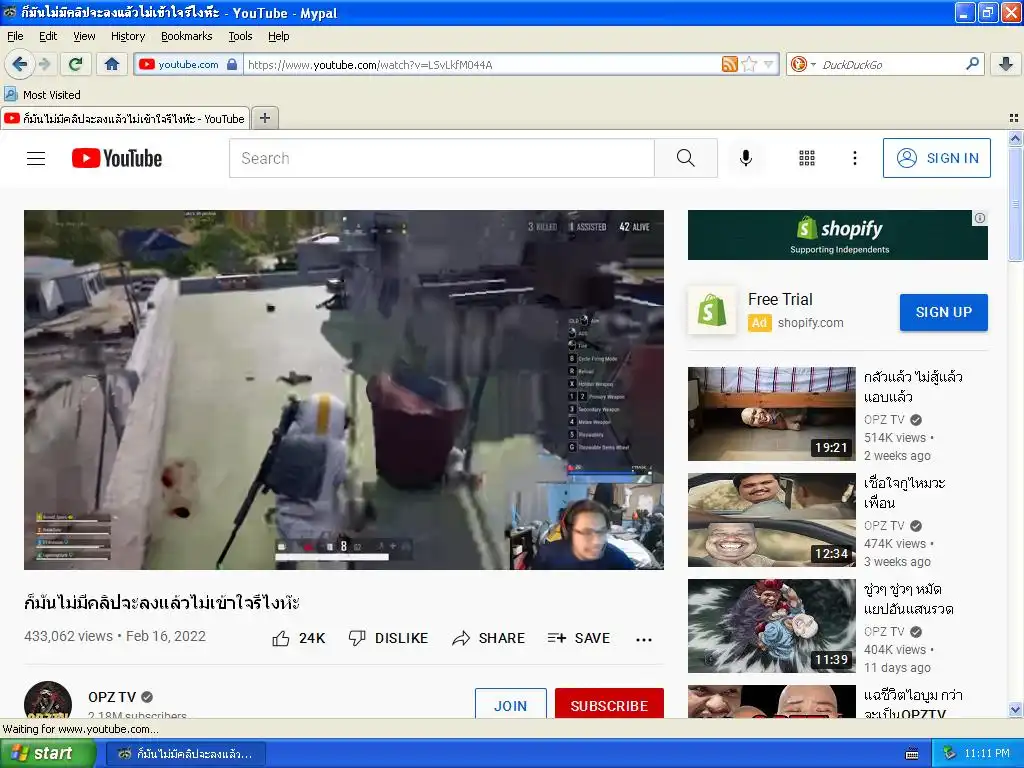Click the ad info icon on Shopify banner

[980, 218]
